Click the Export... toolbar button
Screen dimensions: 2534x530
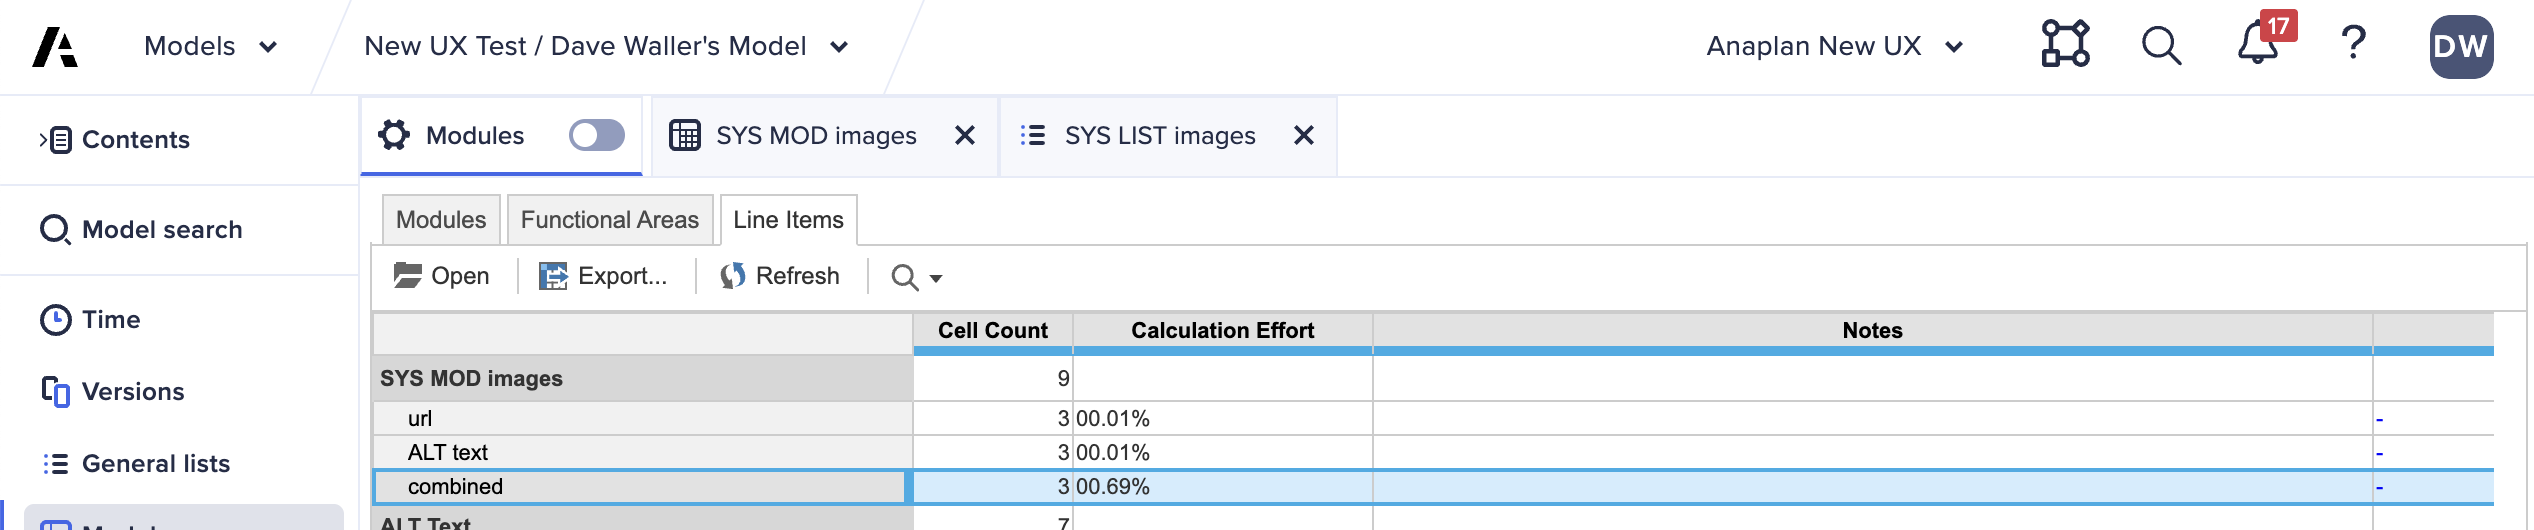coord(603,276)
